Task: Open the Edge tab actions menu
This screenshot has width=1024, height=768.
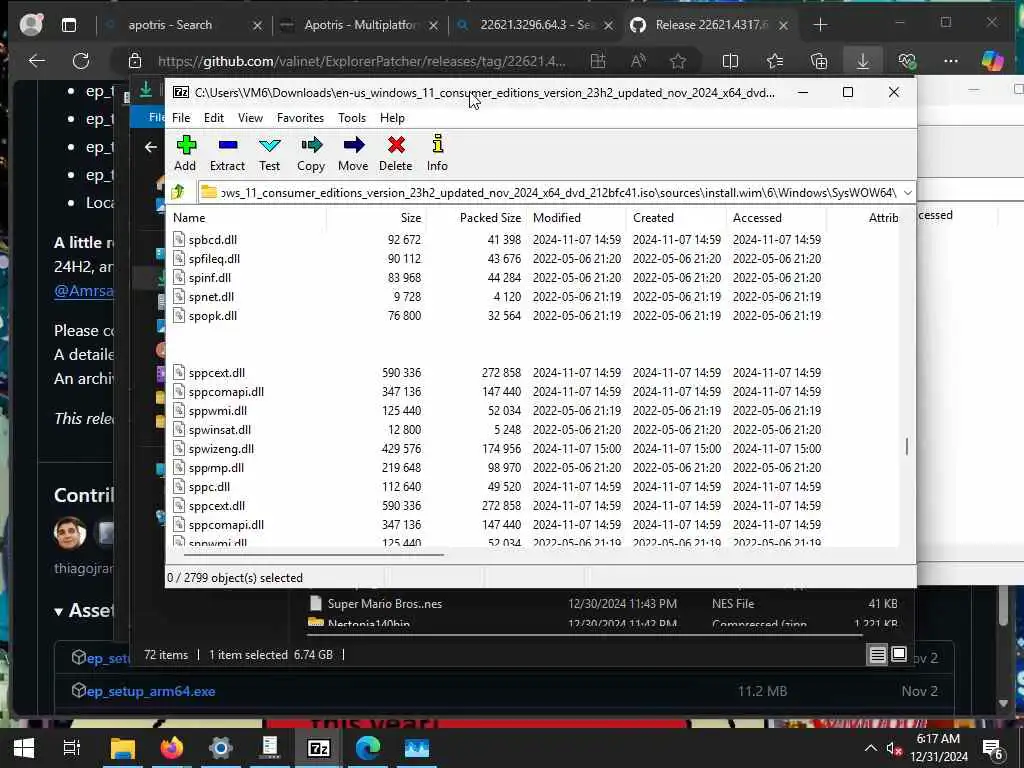Action: click(69, 25)
